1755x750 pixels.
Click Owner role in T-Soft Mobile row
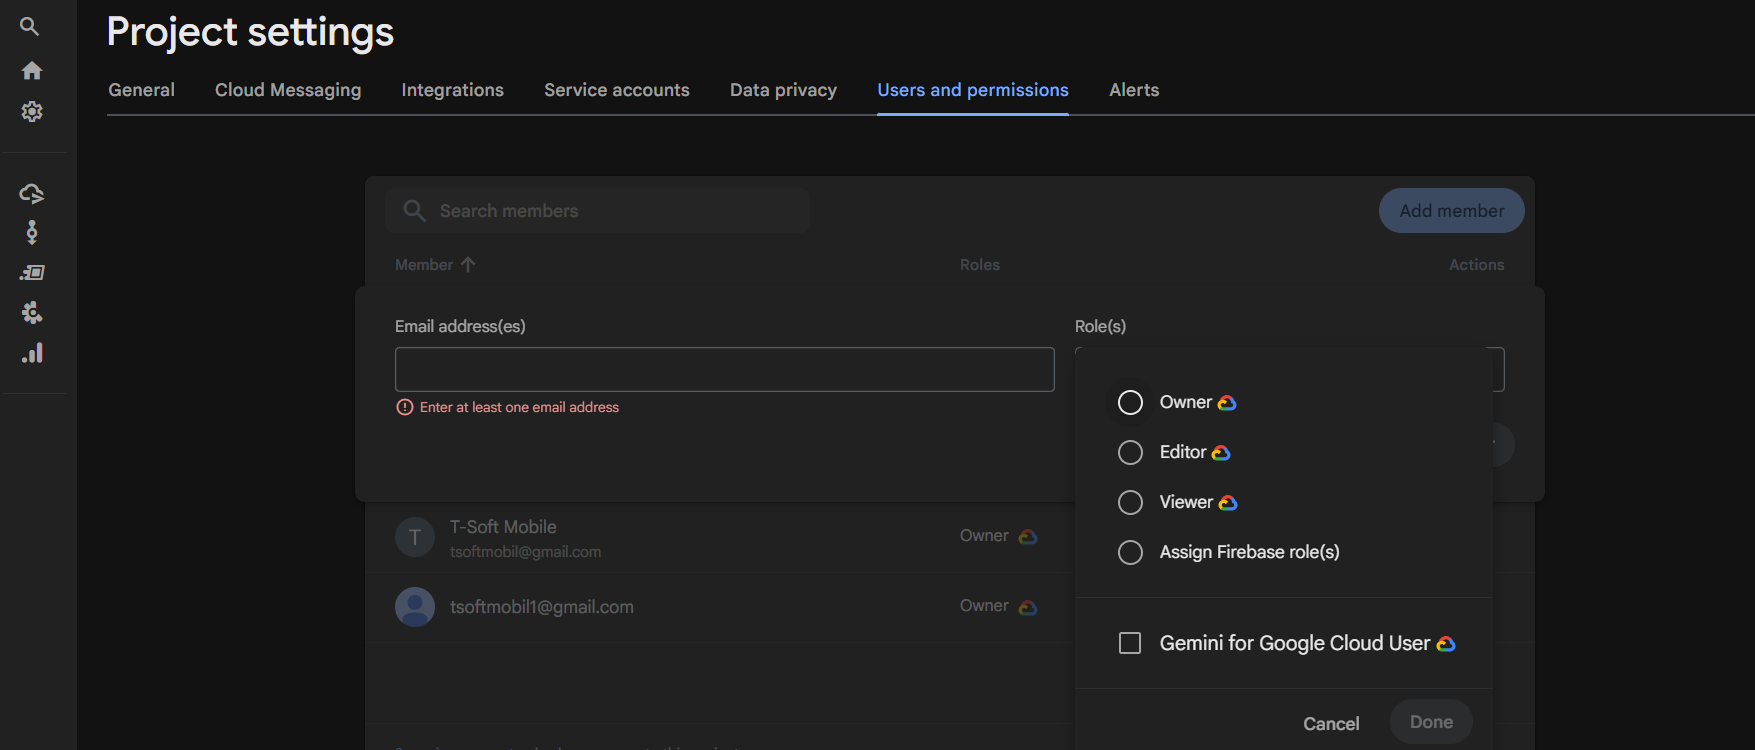(x=984, y=536)
